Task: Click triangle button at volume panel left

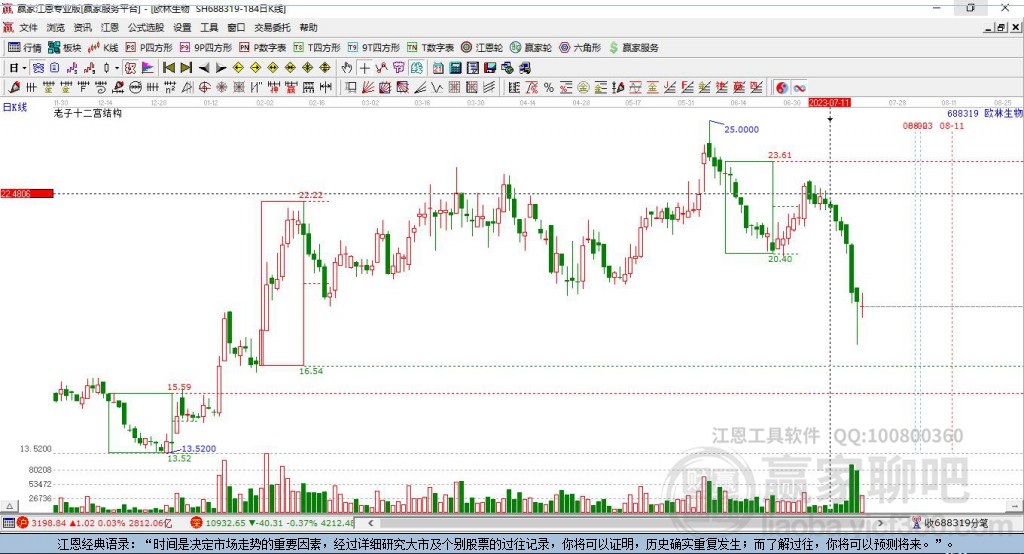Action: pos(9,506)
